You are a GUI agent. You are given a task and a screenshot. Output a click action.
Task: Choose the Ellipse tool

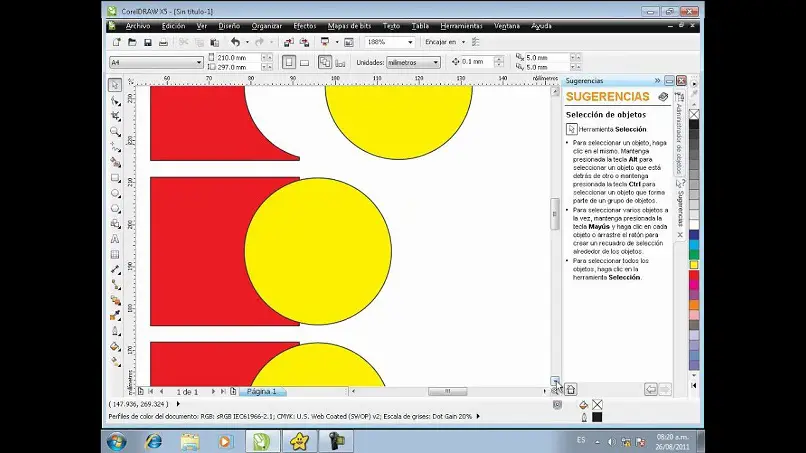click(x=116, y=193)
